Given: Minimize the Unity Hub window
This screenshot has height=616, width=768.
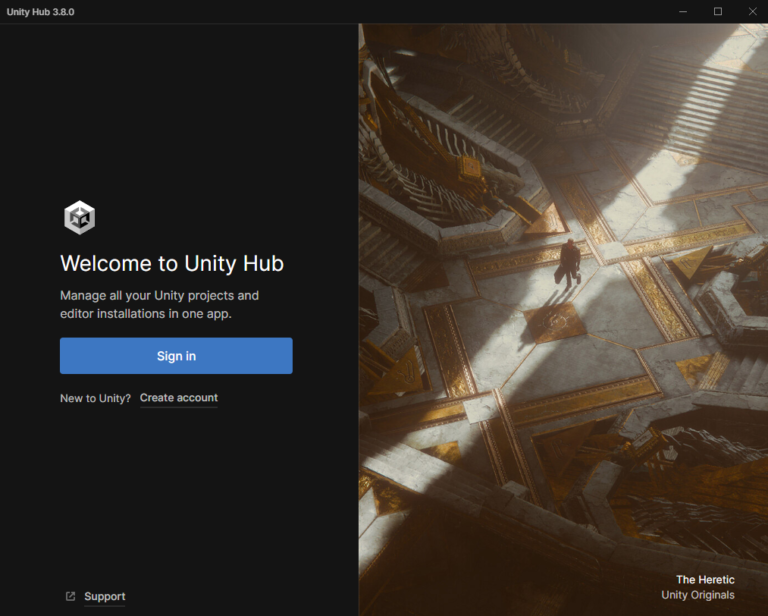Looking at the screenshot, I should click(x=682, y=11).
